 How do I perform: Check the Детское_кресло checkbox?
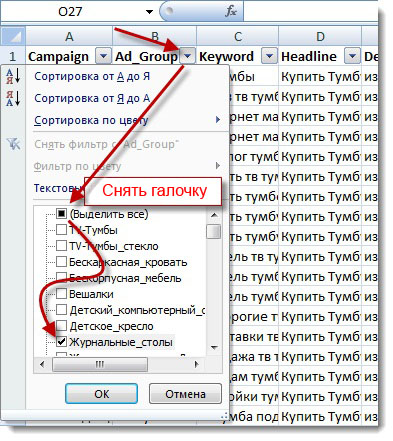tap(61, 326)
